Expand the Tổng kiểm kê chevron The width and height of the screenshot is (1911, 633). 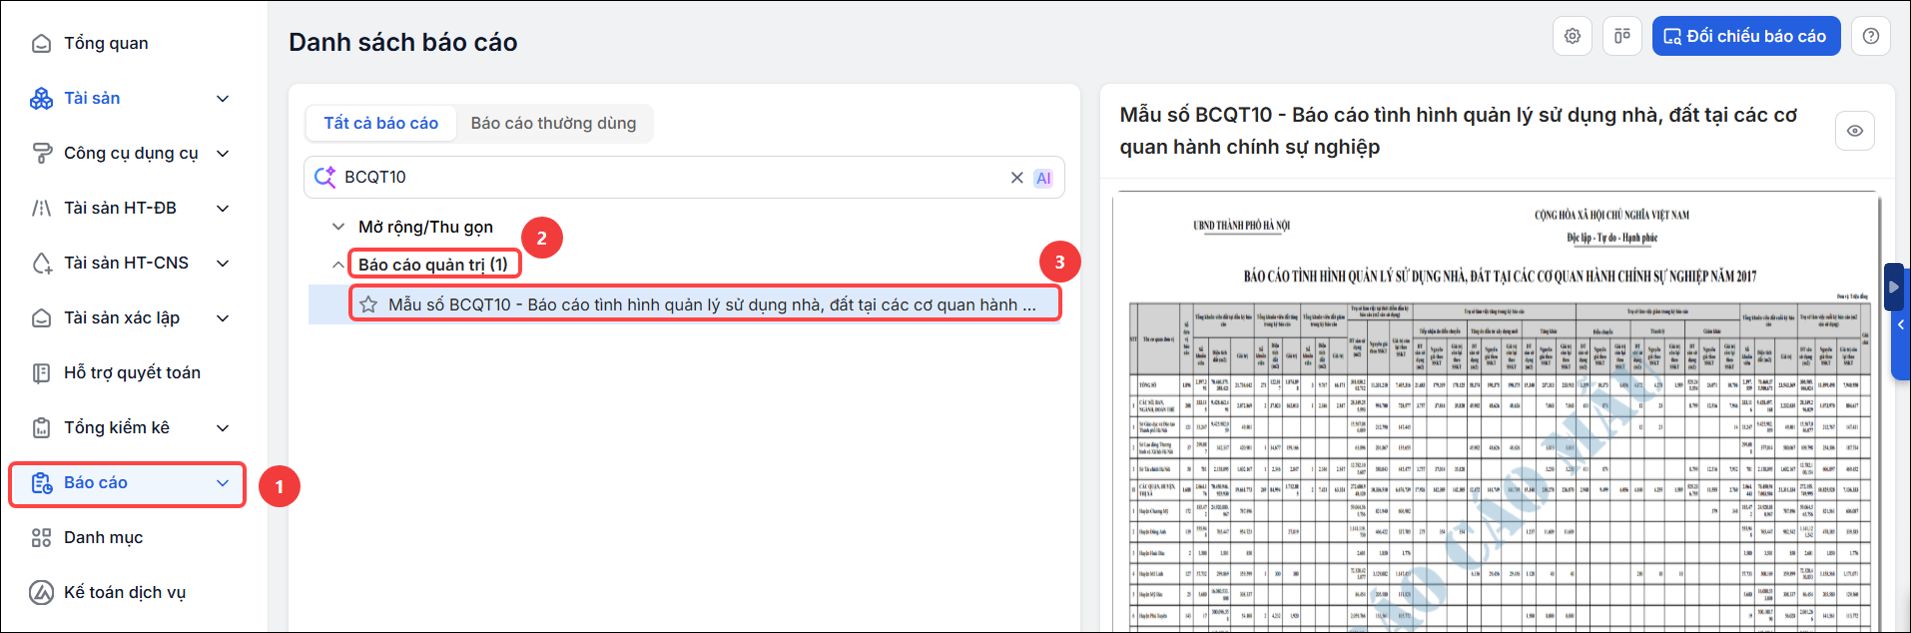223,428
